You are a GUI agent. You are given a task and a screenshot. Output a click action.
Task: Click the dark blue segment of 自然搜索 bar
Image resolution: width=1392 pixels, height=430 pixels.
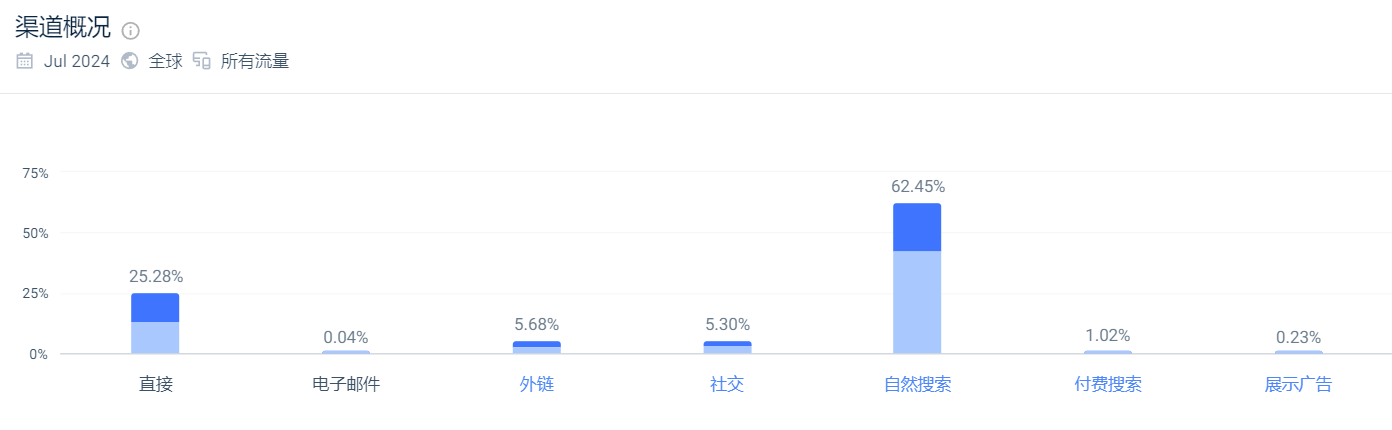tap(917, 227)
